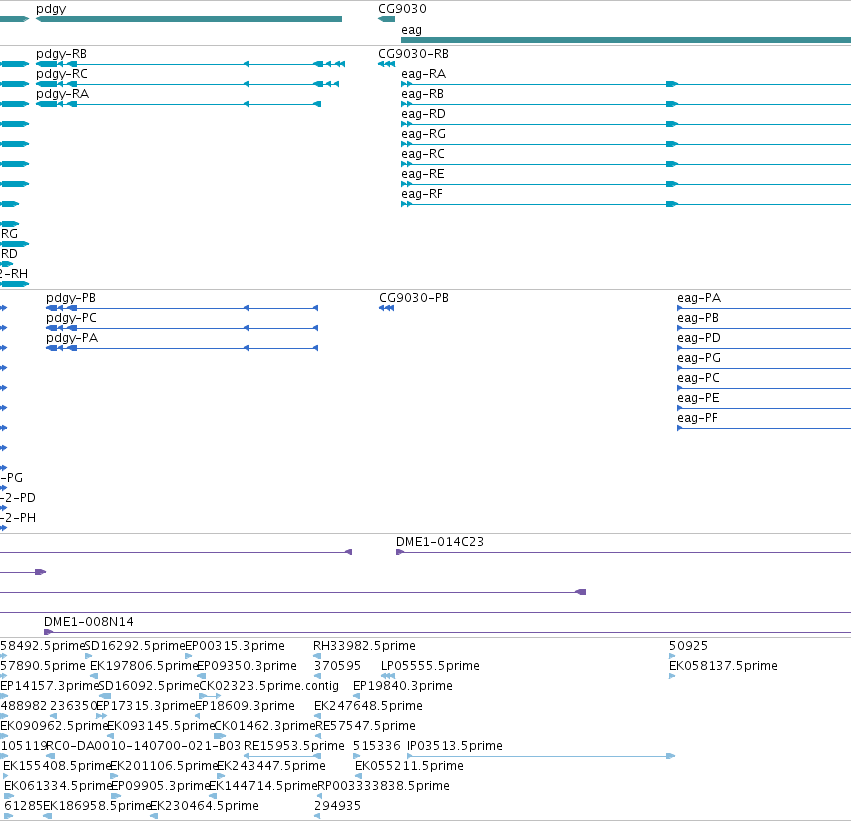Select the eag-PB protein label
Viewport: 851px width, 821px height.
(x=698, y=318)
